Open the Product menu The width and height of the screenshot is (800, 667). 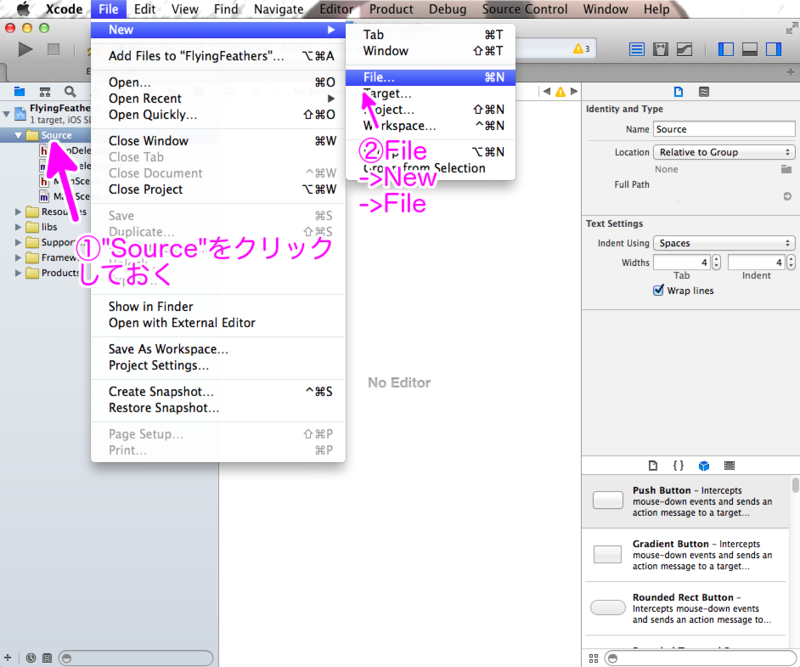pos(391,9)
